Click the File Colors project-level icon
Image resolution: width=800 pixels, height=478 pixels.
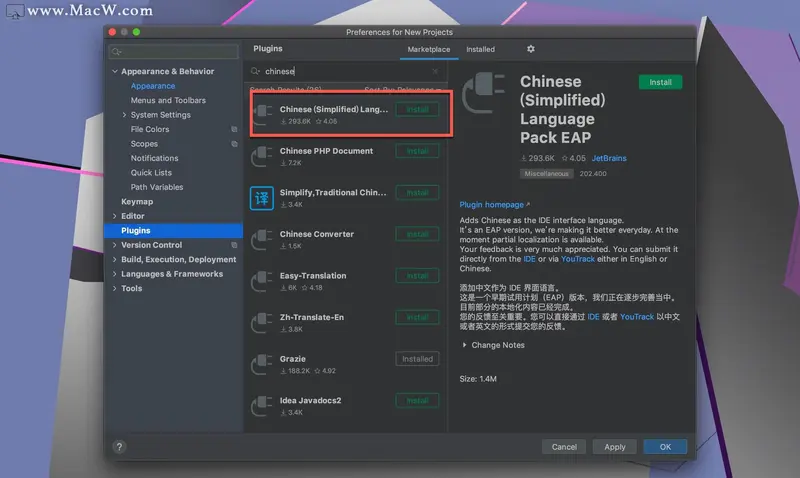[x=234, y=130]
